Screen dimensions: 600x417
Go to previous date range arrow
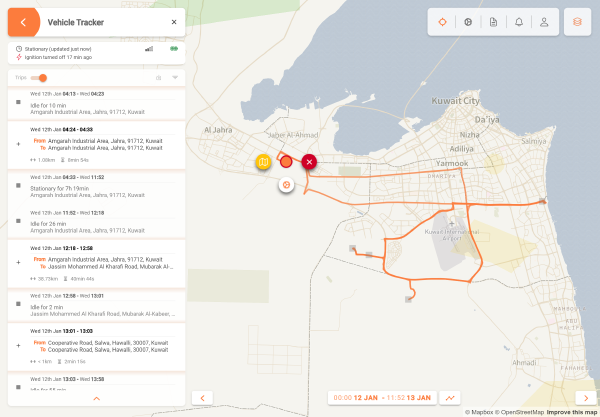click(202, 398)
